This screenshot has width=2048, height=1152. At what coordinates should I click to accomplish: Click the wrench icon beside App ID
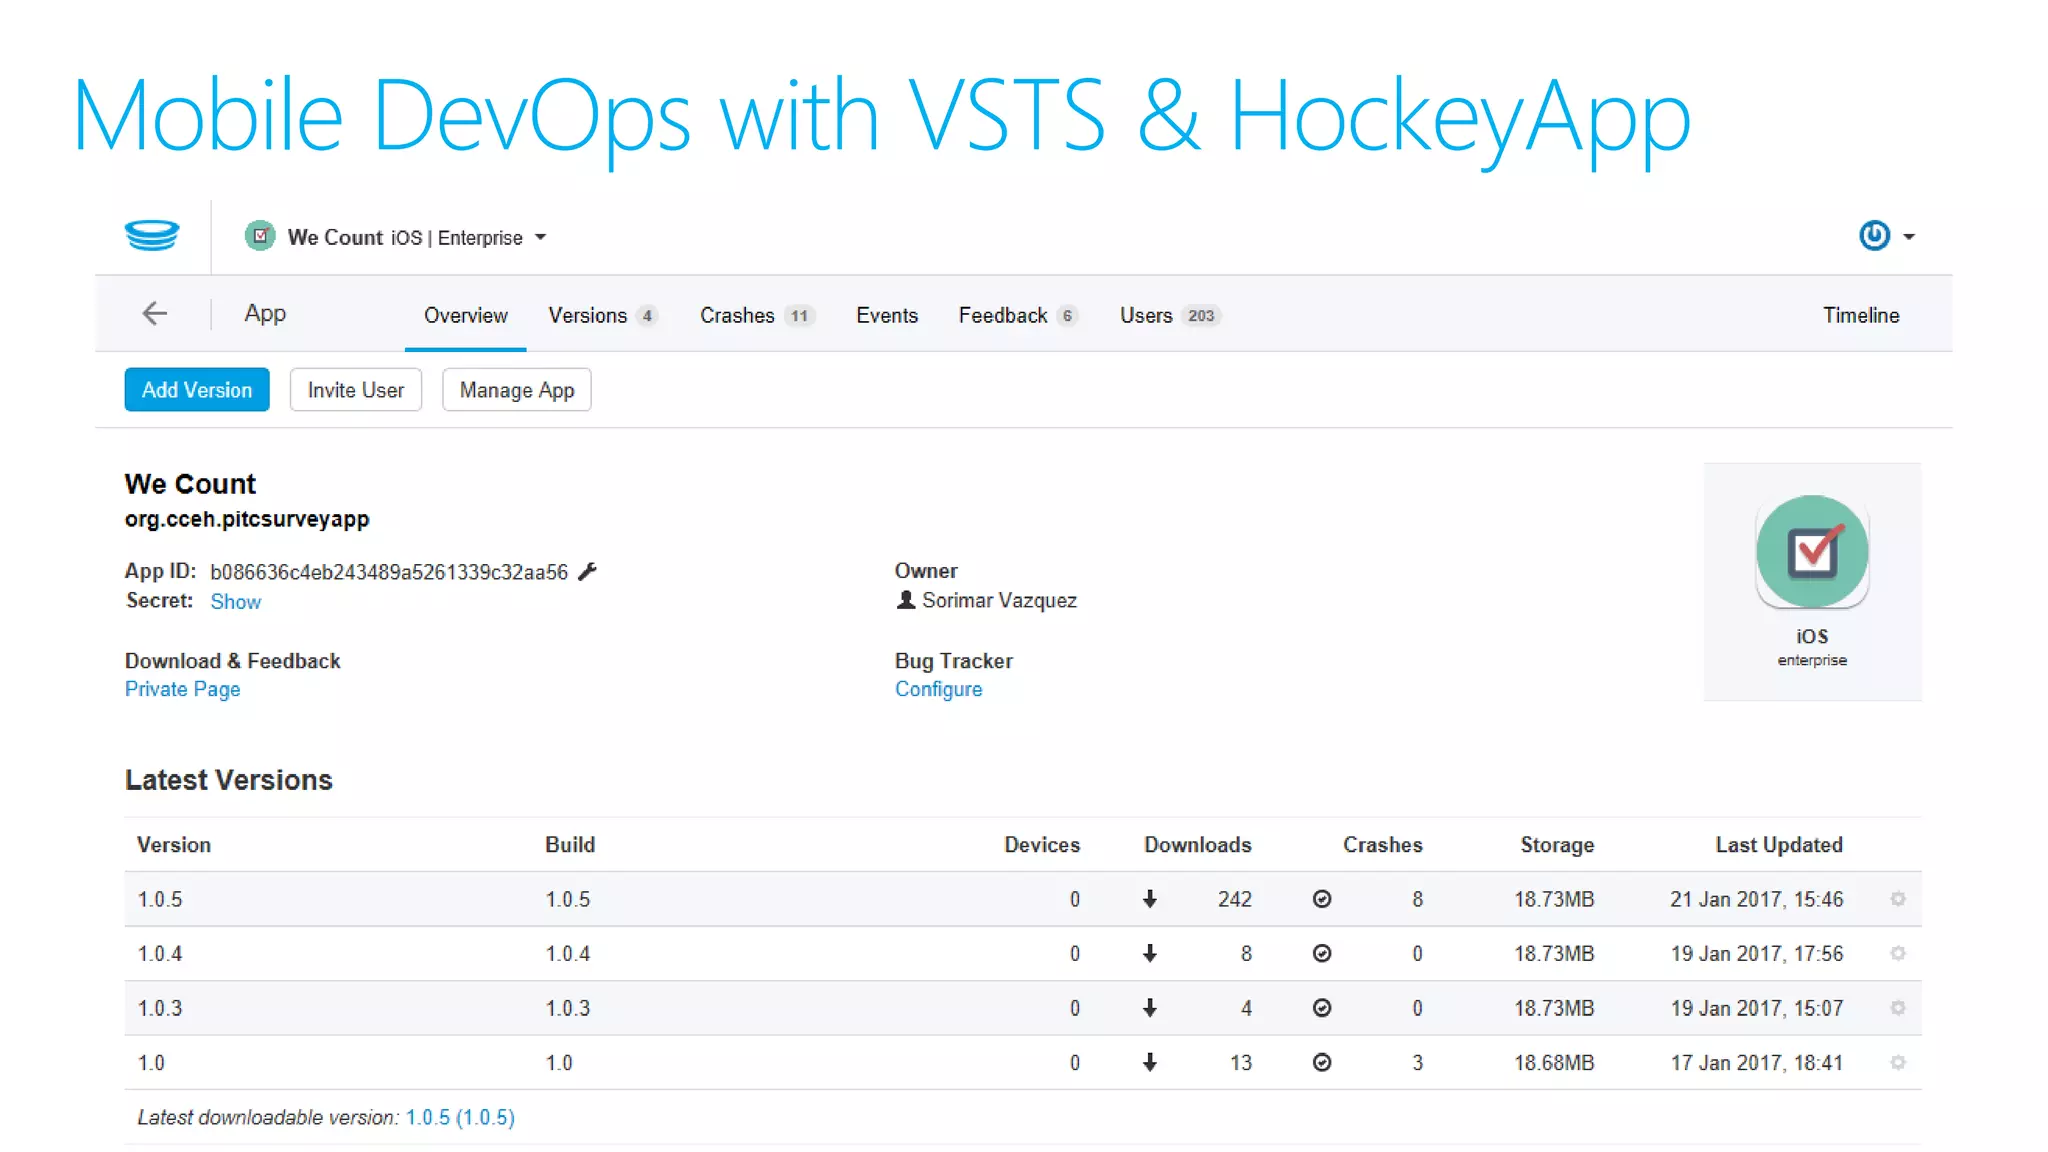pyautogui.click(x=588, y=571)
